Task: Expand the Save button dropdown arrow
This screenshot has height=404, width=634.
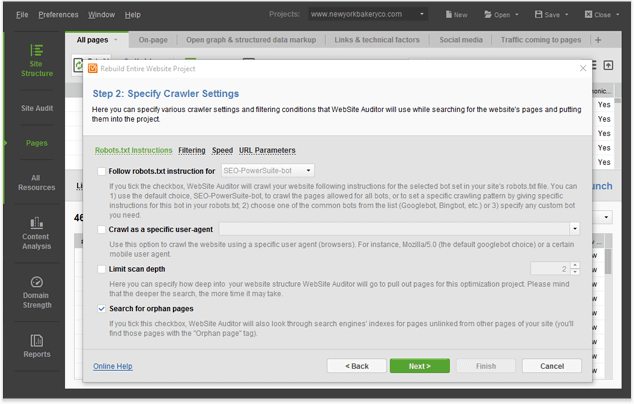Action: point(566,15)
